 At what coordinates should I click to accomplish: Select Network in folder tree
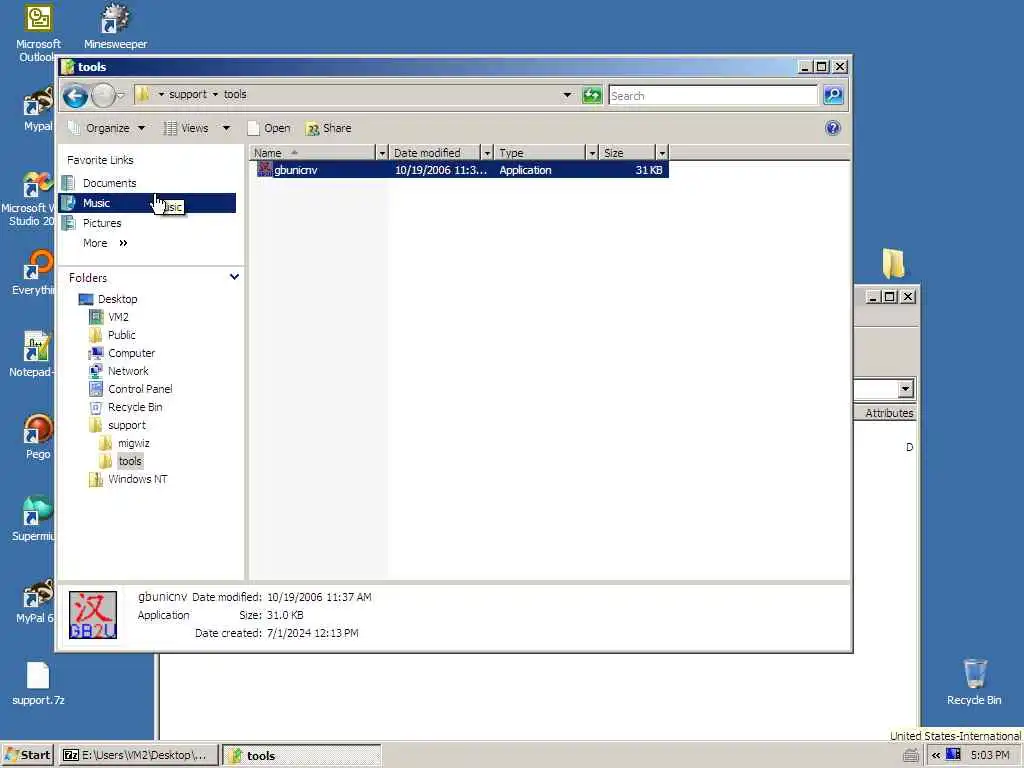[128, 371]
